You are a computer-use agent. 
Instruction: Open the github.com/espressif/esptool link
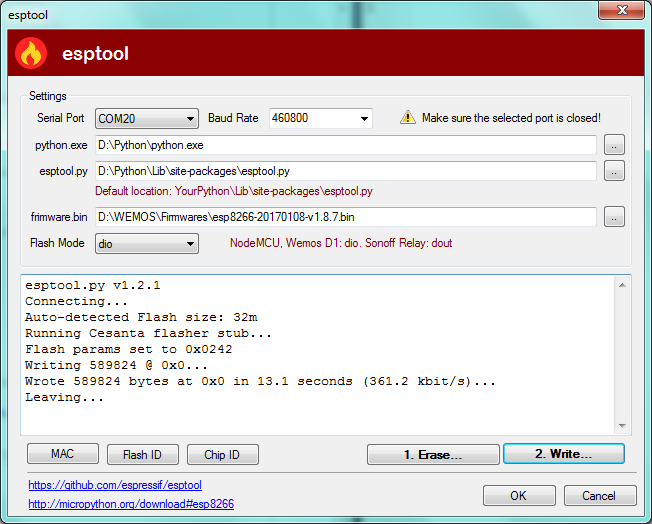tap(115, 485)
